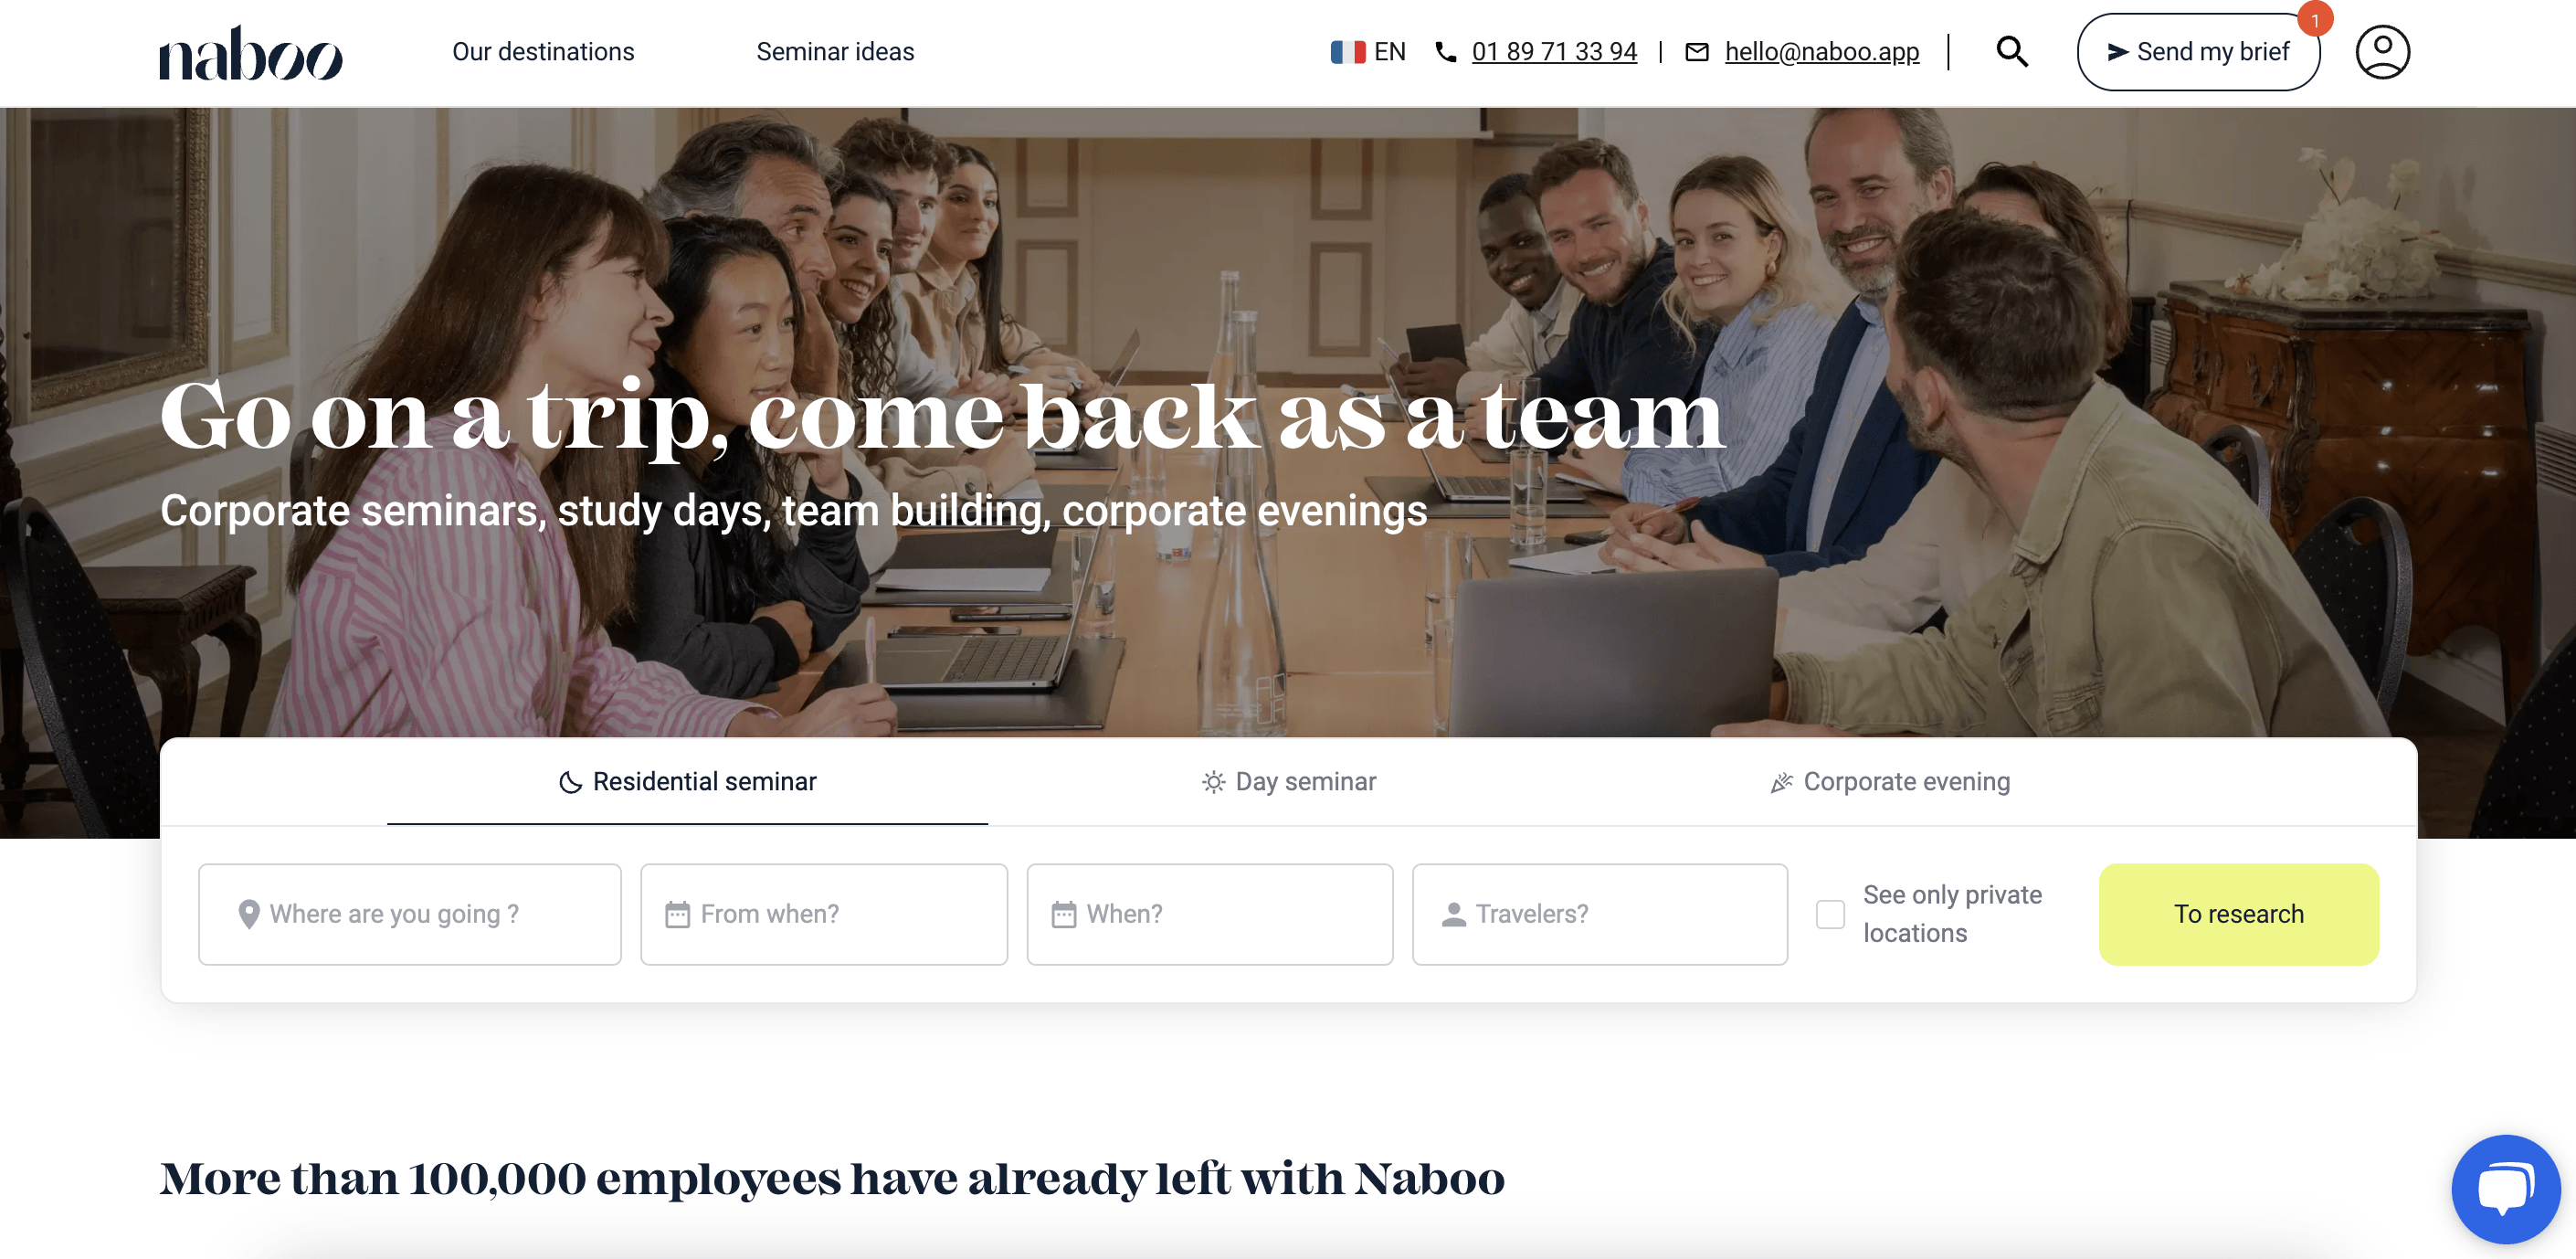Image resolution: width=2576 pixels, height=1259 pixels.
Task: Click the Send my brief button
Action: pyautogui.click(x=2199, y=52)
